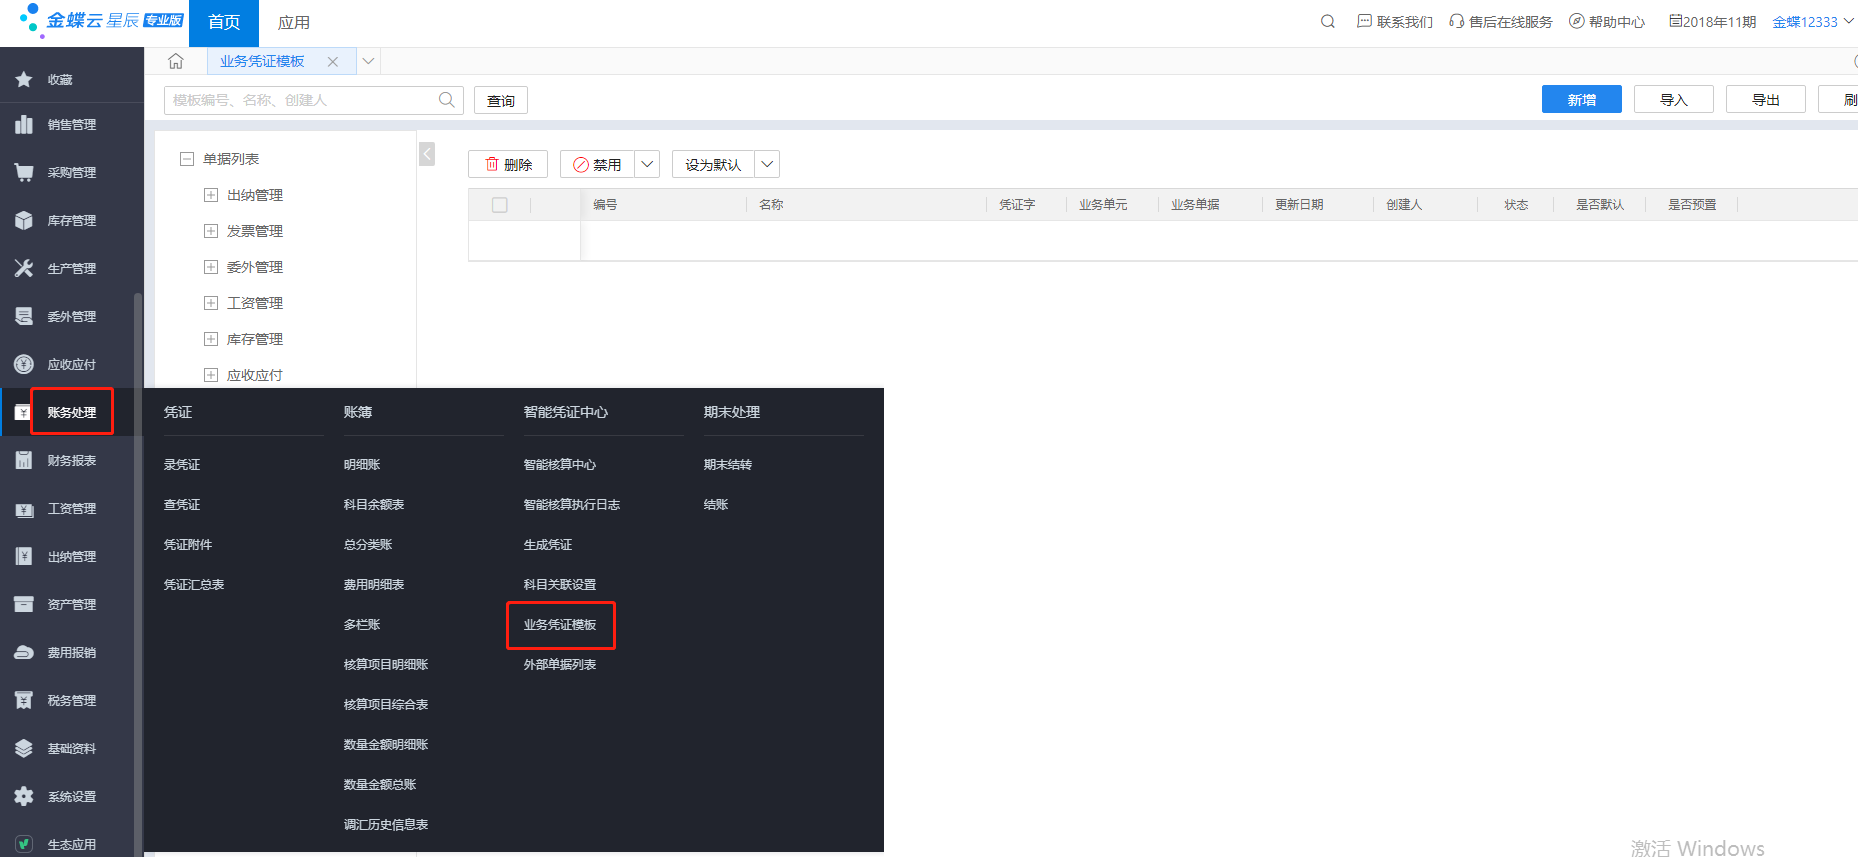The width and height of the screenshot is (1858, 857).
Task: Expand the 委外管理 tree node
Action: [x=211, y=267]
